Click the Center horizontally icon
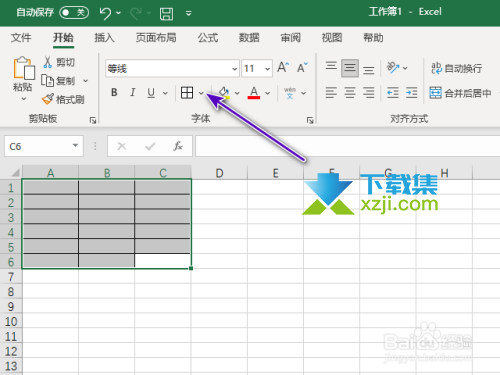This screenshot has width=500, height=375. coord(350,92)
